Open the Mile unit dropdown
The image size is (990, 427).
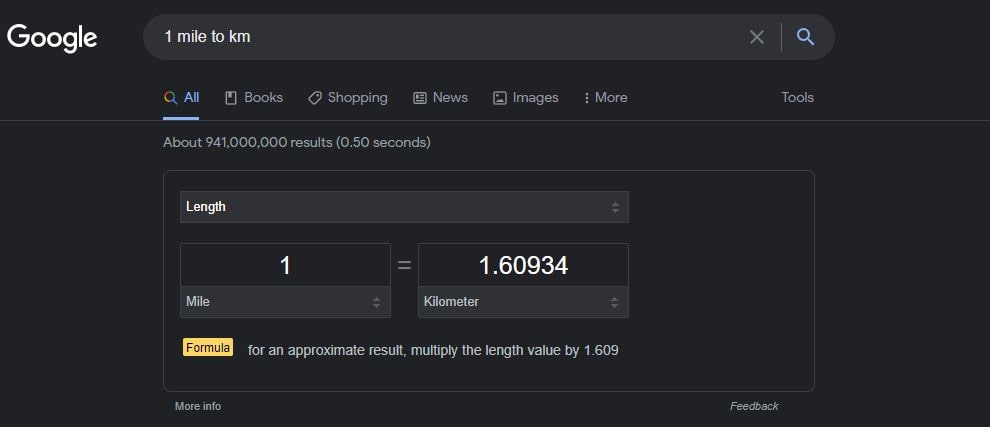pyautogui.click(x=285, y=302)
